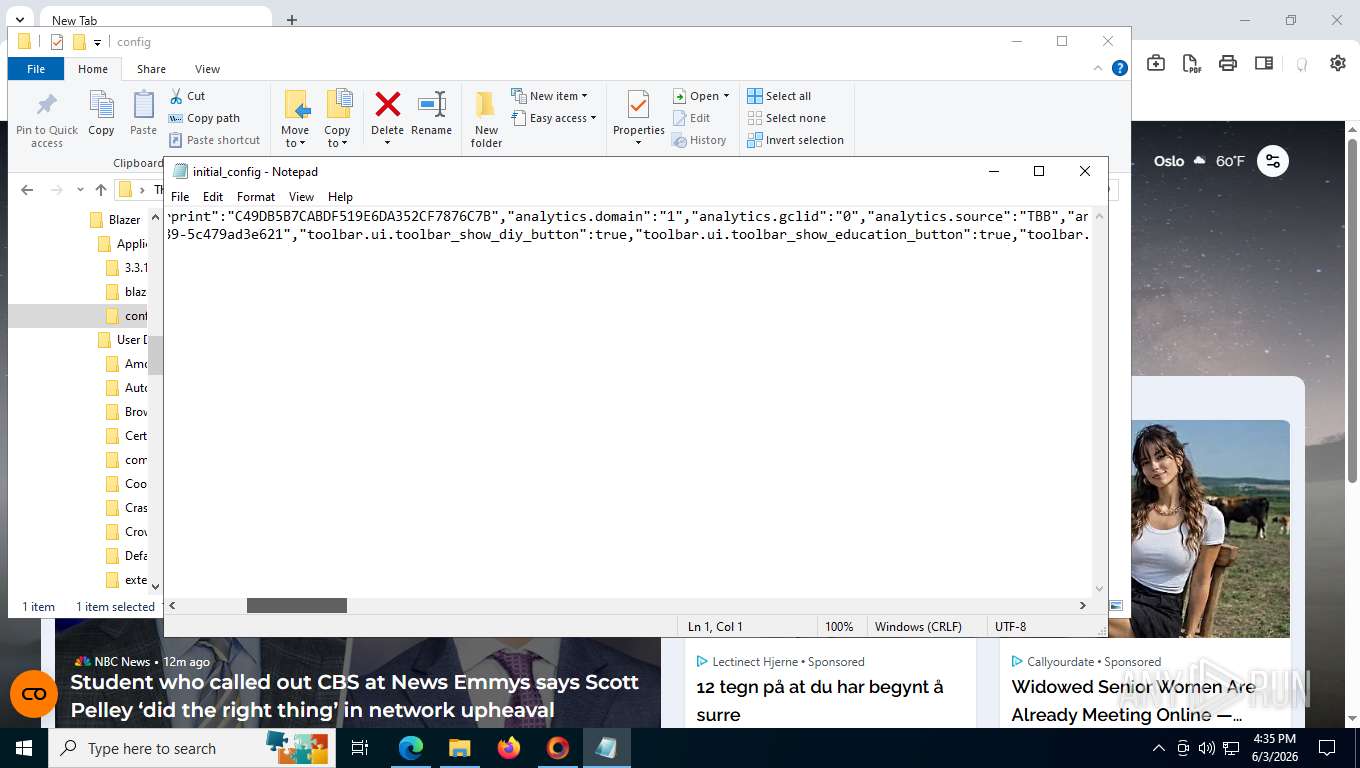Switch to the Share ribbon tab
Image resolution: width=1360 pixels, height=768 pixels.
click(152, 69)
